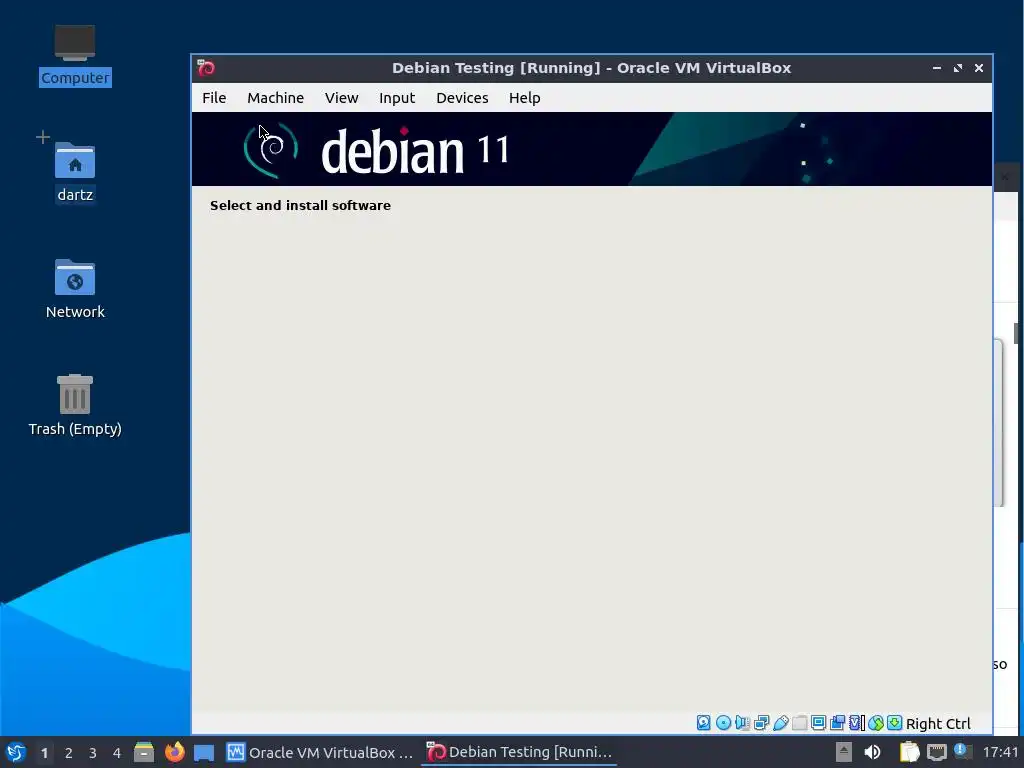Click the VirtualBox window title bar icon

206,68
